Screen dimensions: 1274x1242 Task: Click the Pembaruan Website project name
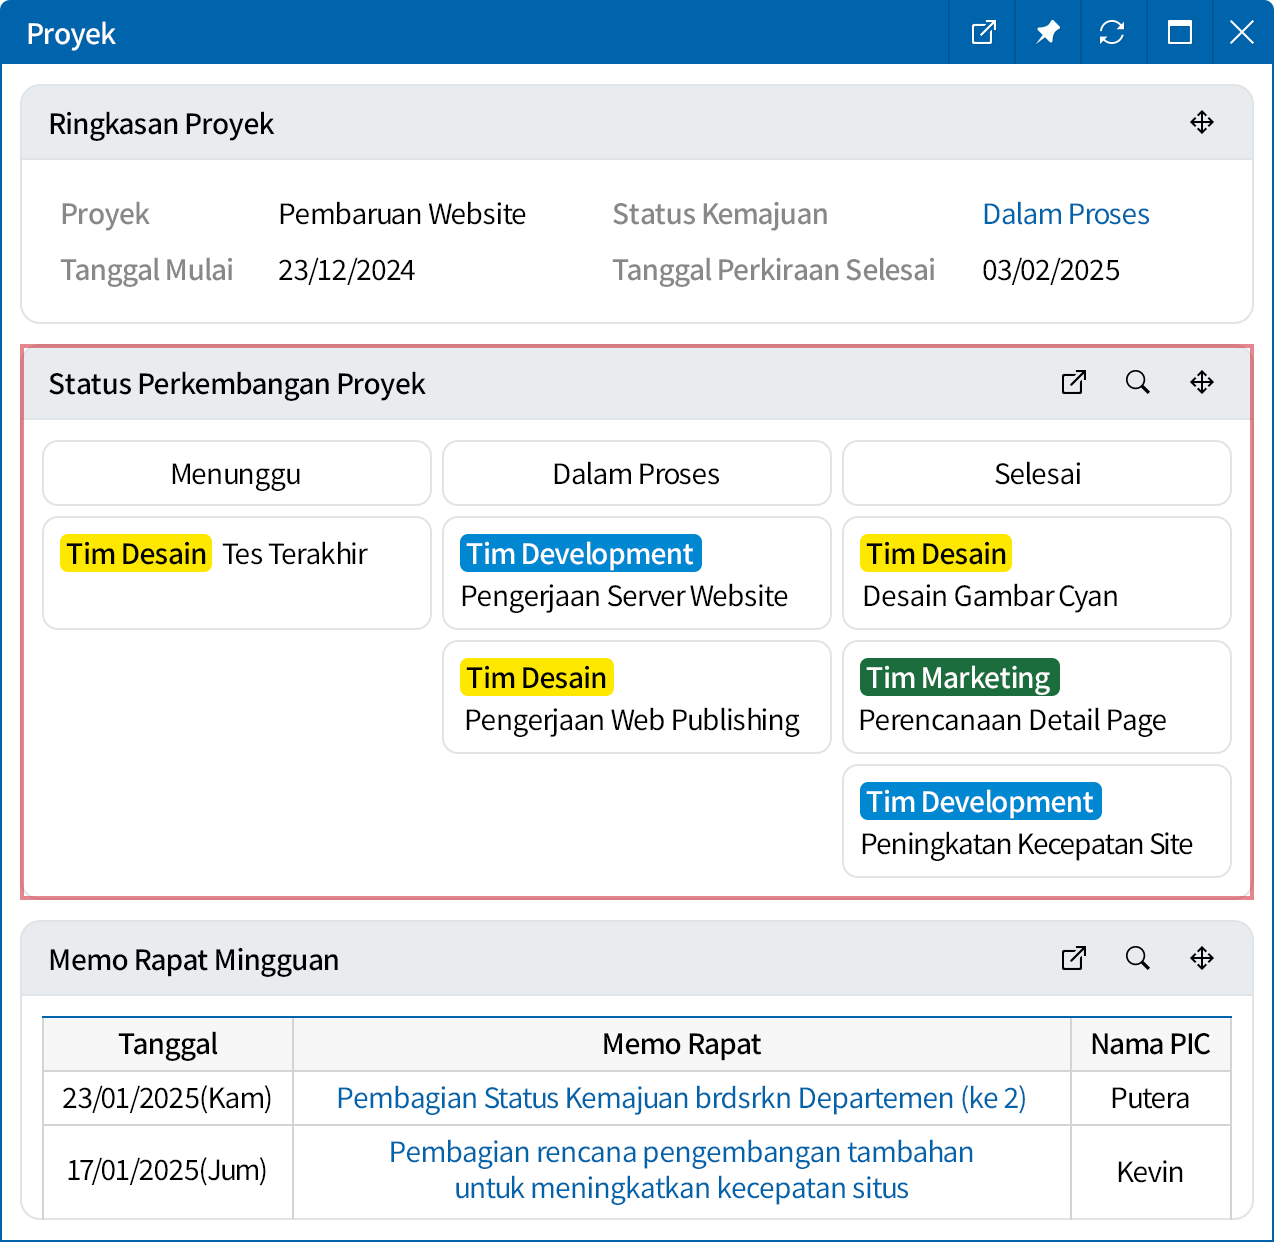click(x=402, y=214)
